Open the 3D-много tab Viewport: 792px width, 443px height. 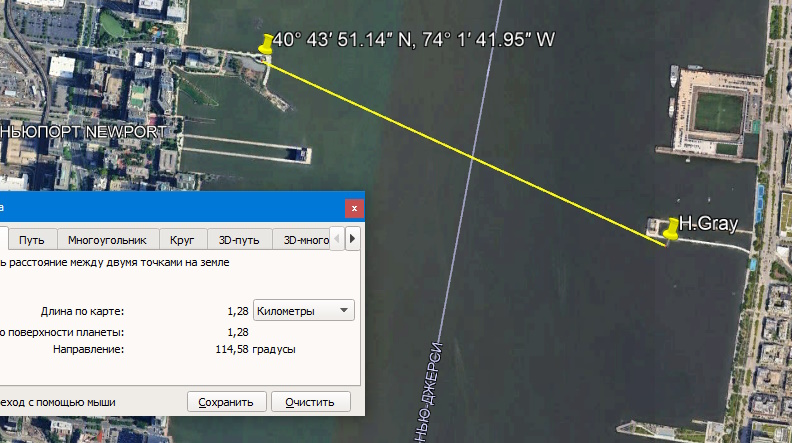(x=303, y=239)
